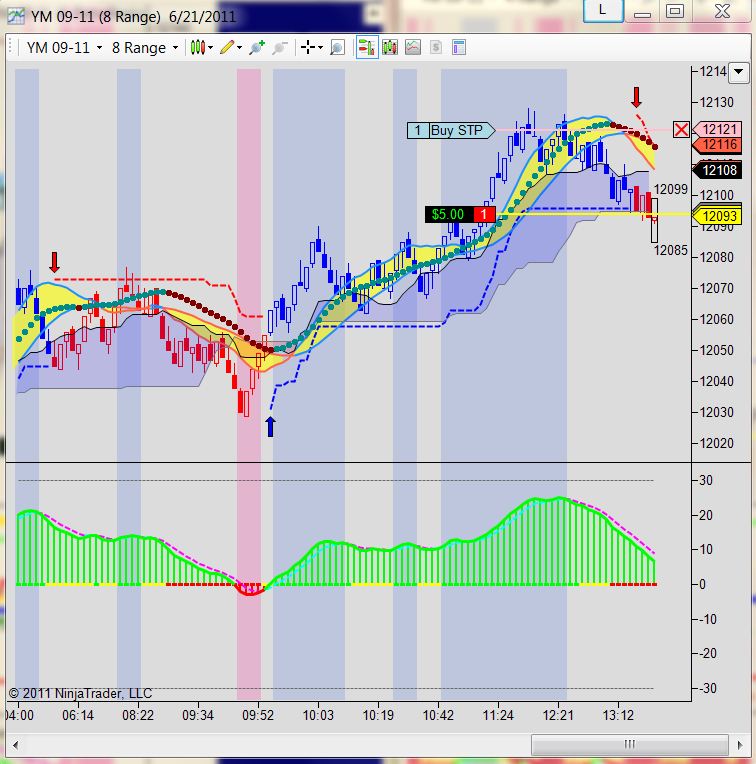Open the chart style candlestick tool

tap(197, 47)
